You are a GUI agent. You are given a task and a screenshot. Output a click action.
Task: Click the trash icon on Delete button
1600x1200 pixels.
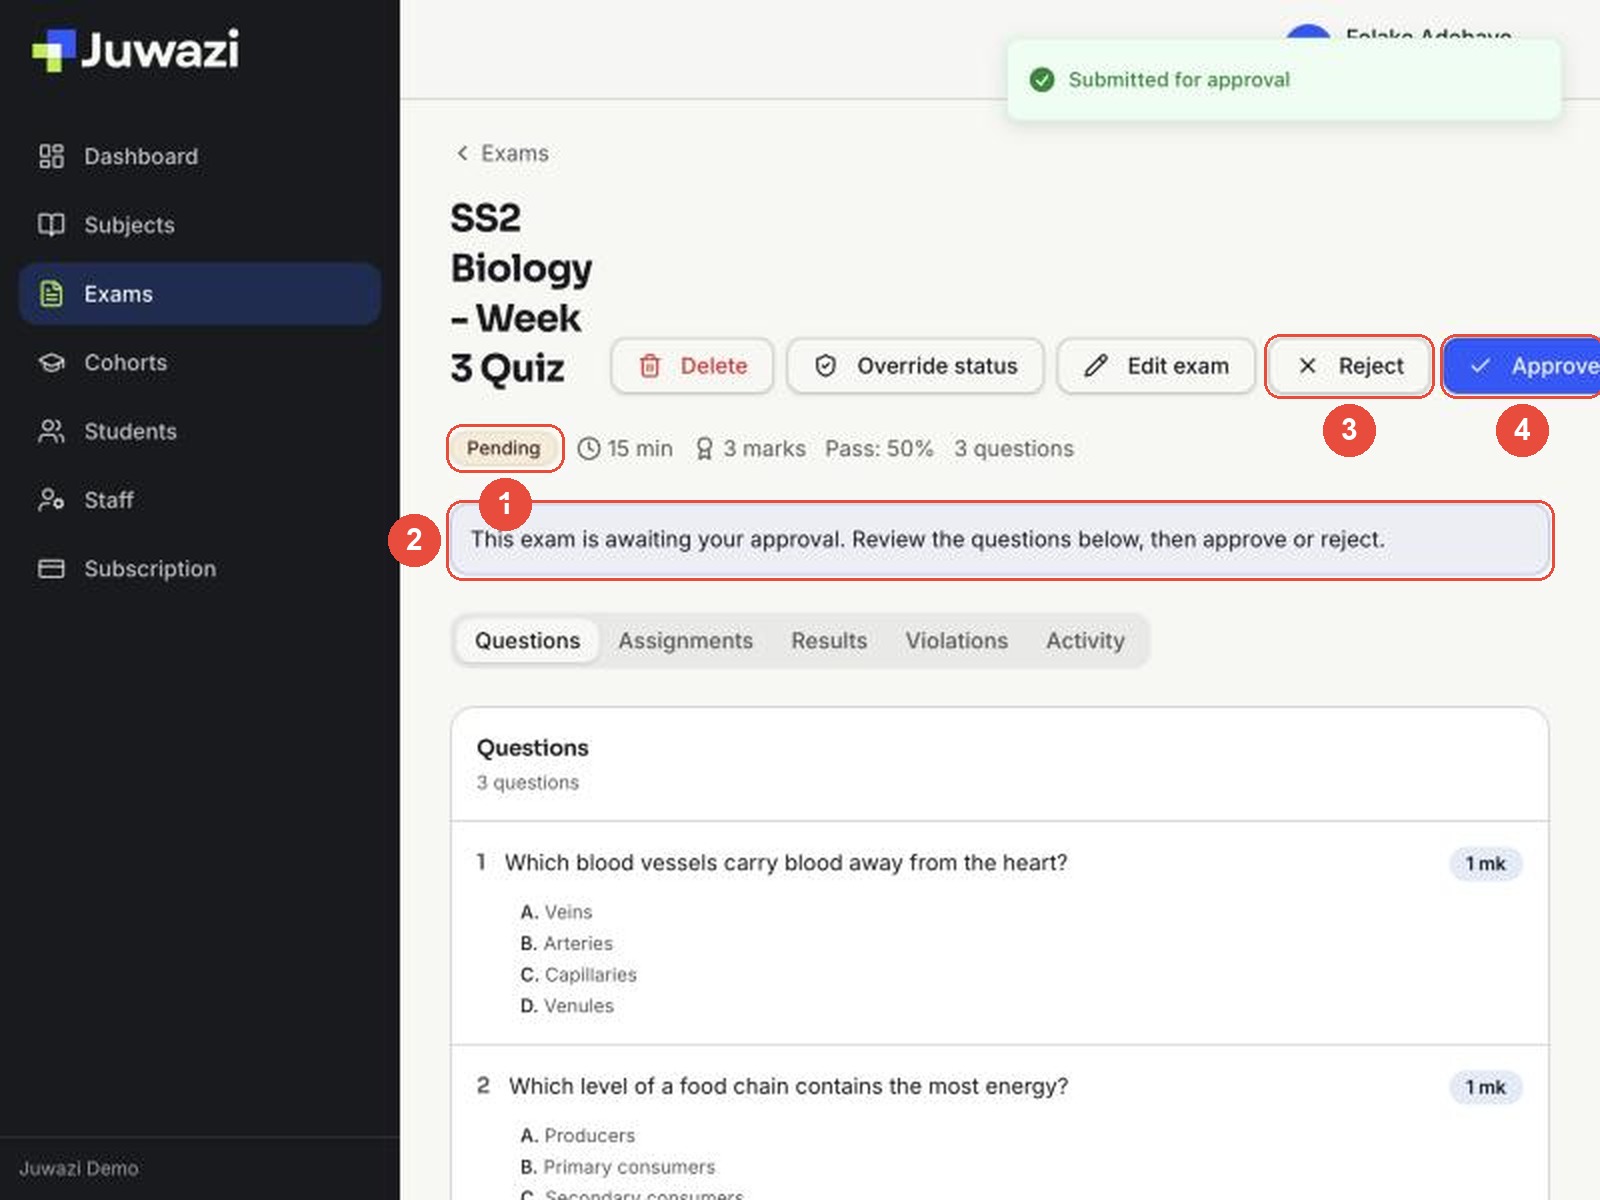click(x=650, y=366)
